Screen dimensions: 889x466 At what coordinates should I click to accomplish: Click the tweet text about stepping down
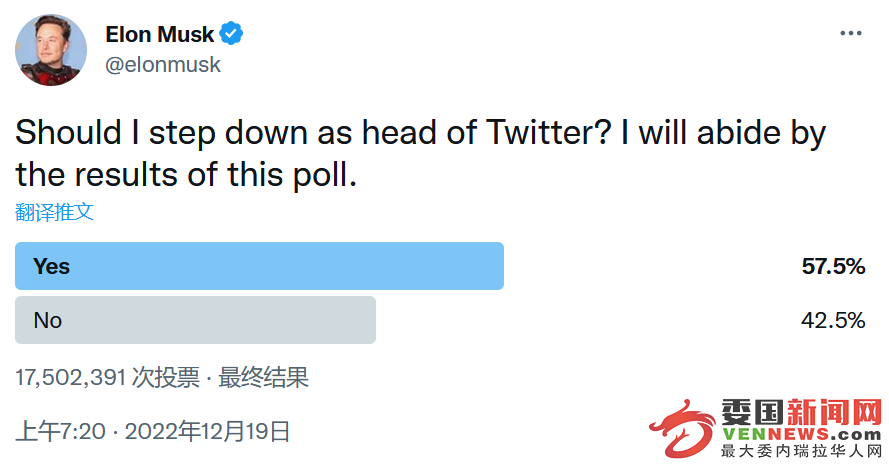[421, 153]
